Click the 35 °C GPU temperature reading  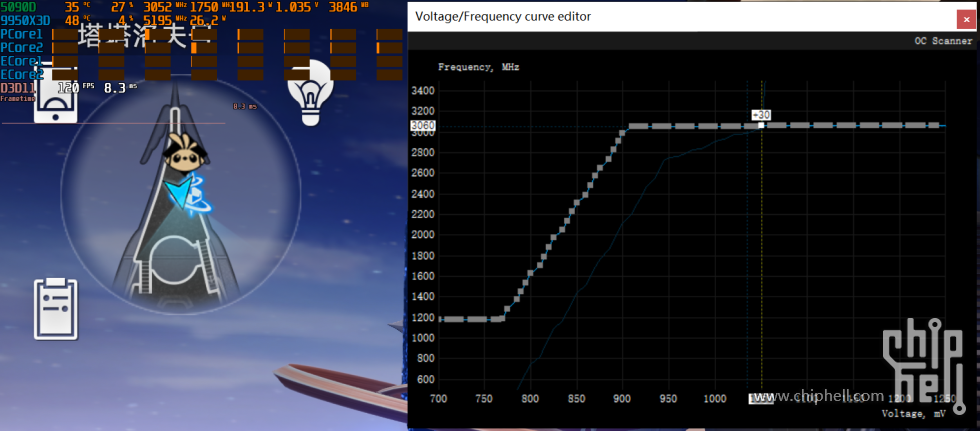[78, 7]
